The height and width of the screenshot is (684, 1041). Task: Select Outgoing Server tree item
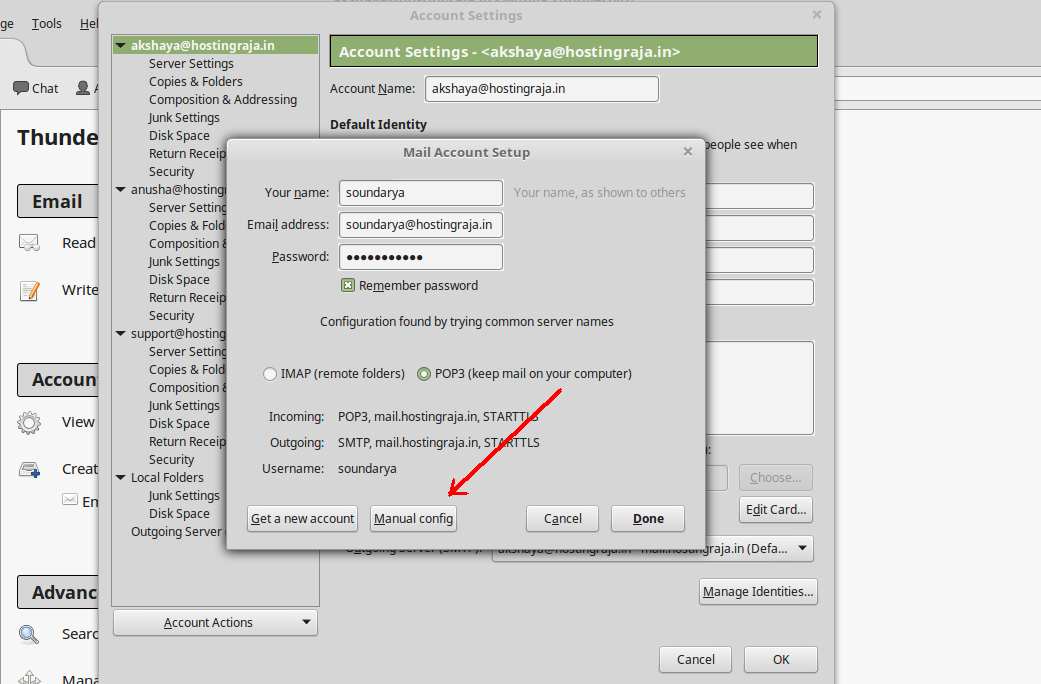[x=178, y=531]
